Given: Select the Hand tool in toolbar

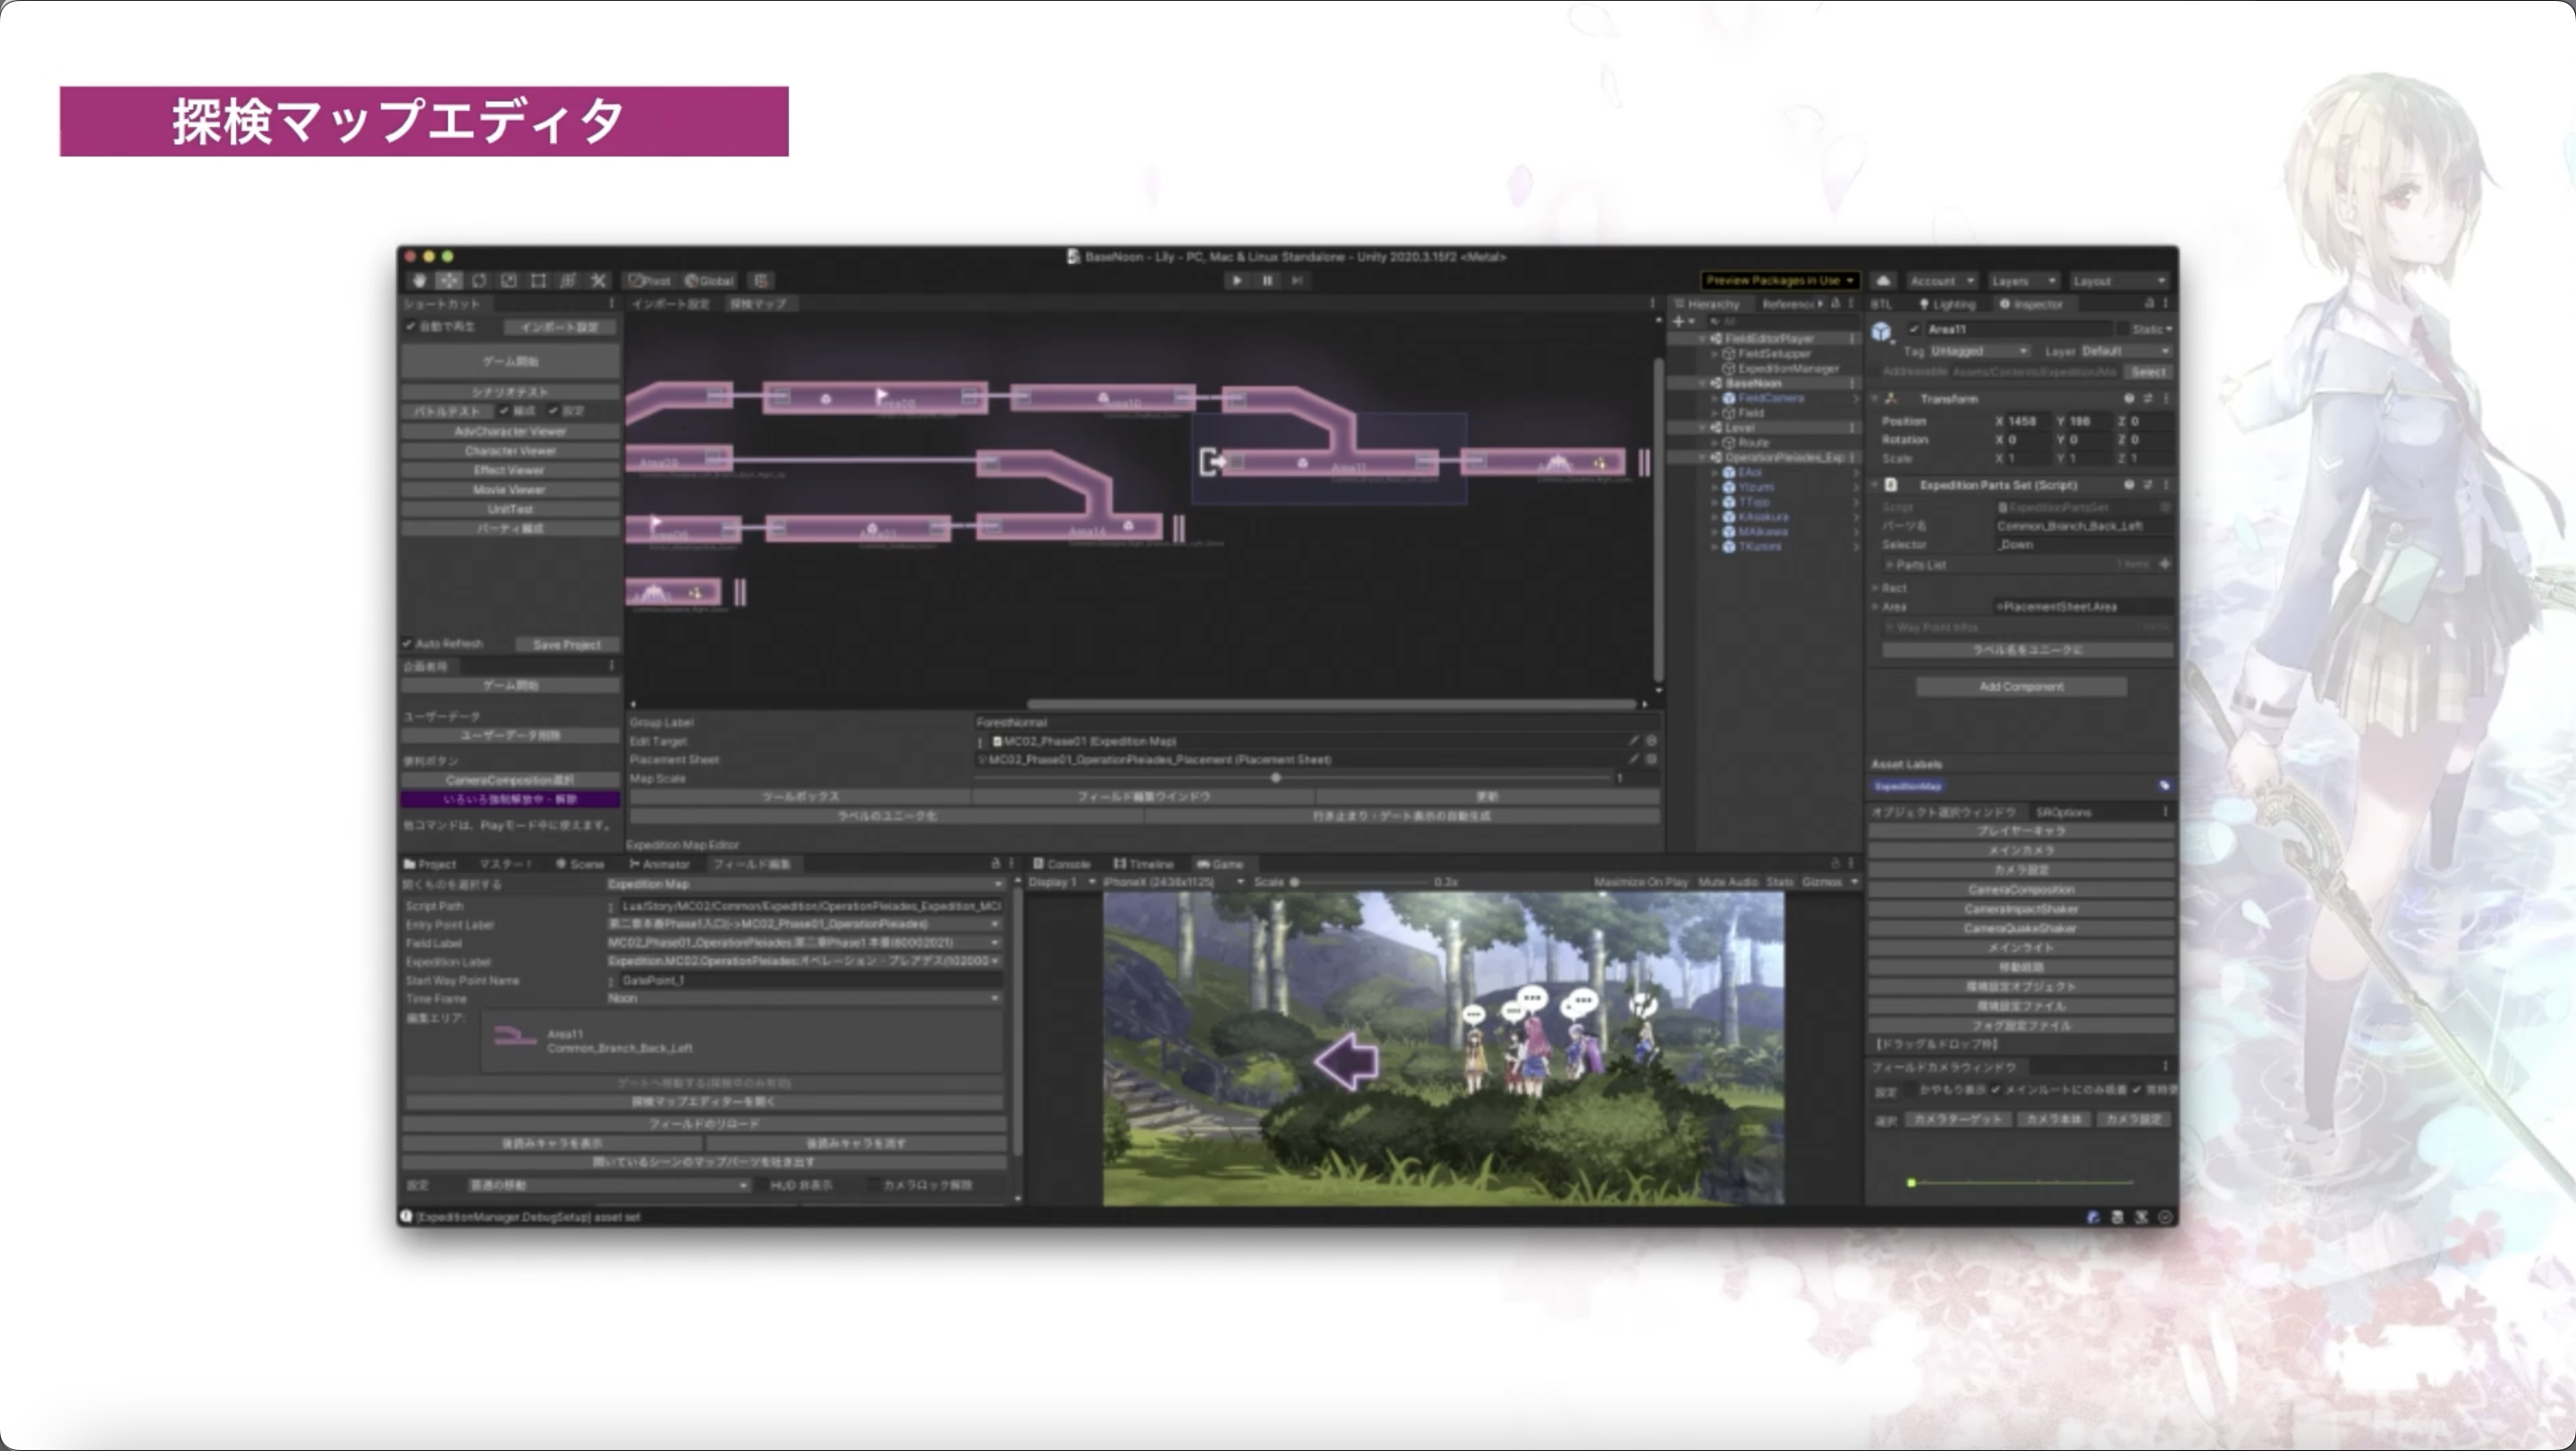Looking at the screenshot, I should [419, 281].
